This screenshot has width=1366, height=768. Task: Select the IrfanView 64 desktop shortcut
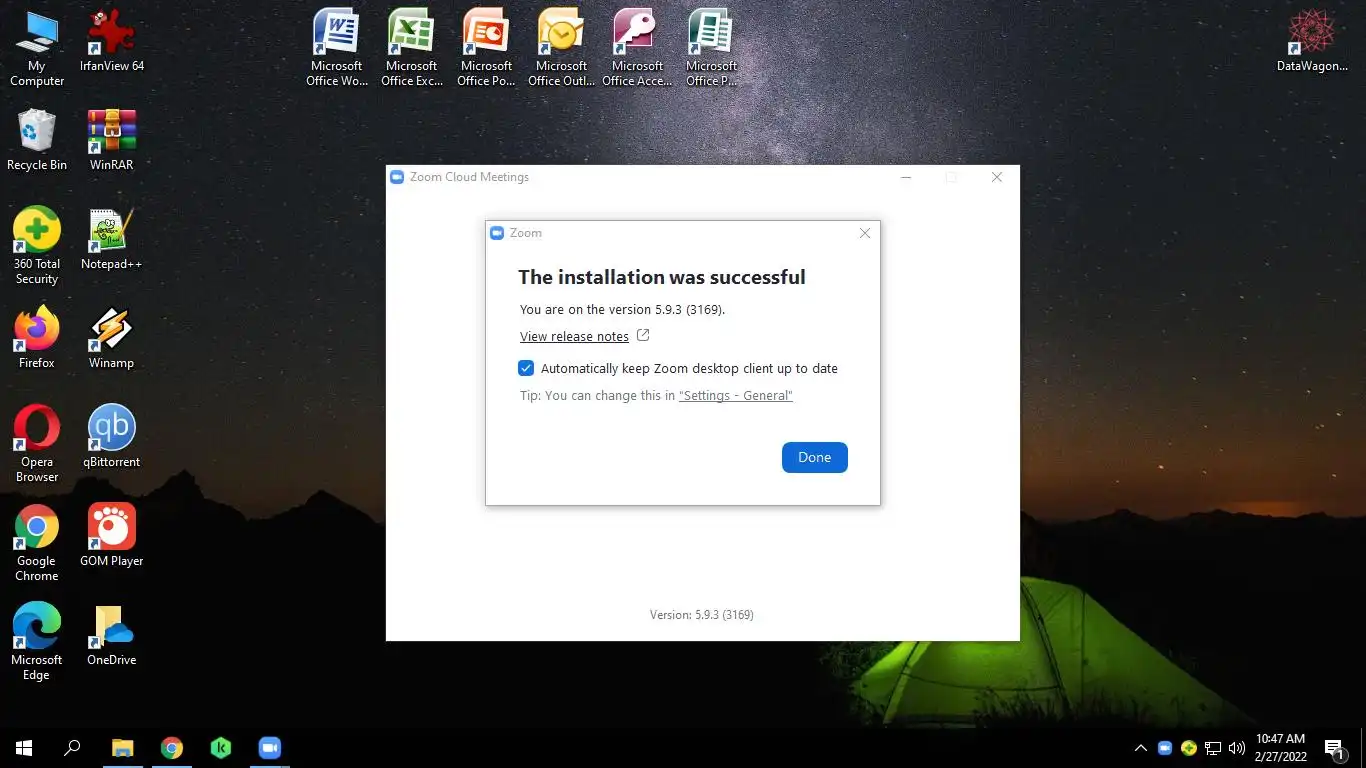pyautogui.click(x=111, y=41)
